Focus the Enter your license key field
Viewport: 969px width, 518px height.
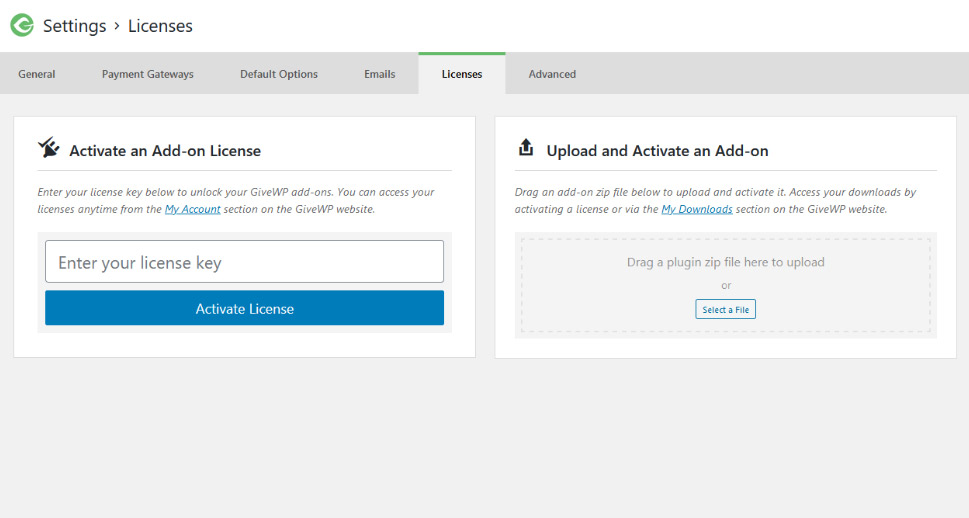pos(244,262)
